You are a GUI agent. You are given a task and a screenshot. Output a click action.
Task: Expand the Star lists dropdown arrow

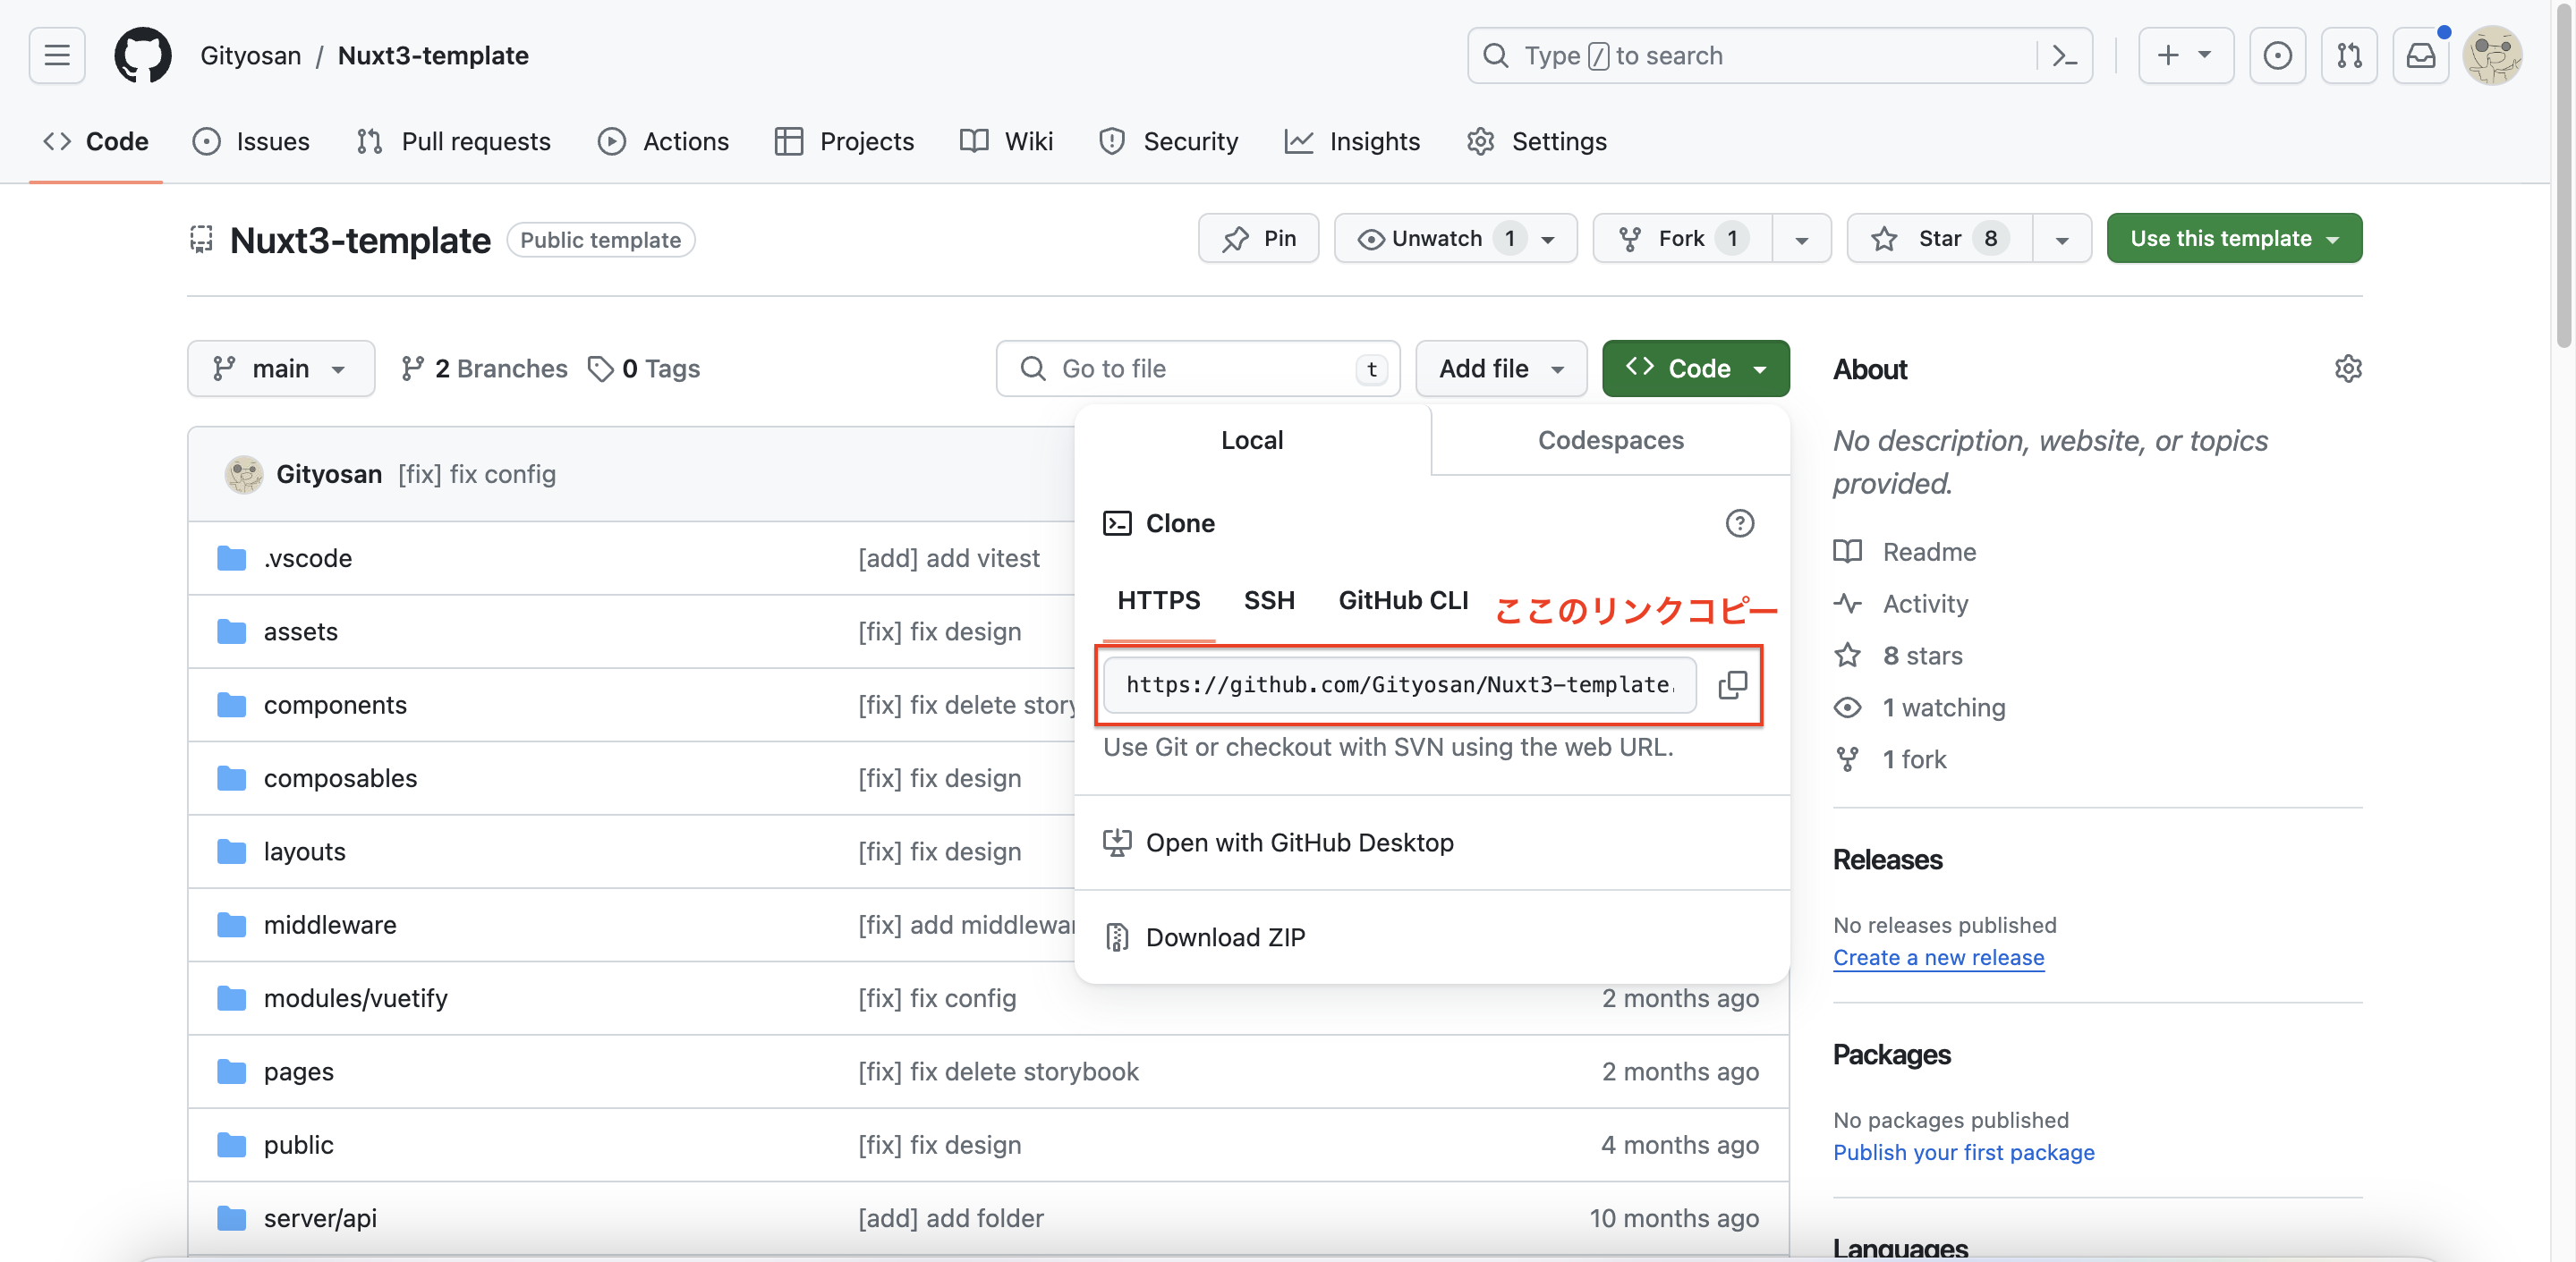coord(2062,238)
